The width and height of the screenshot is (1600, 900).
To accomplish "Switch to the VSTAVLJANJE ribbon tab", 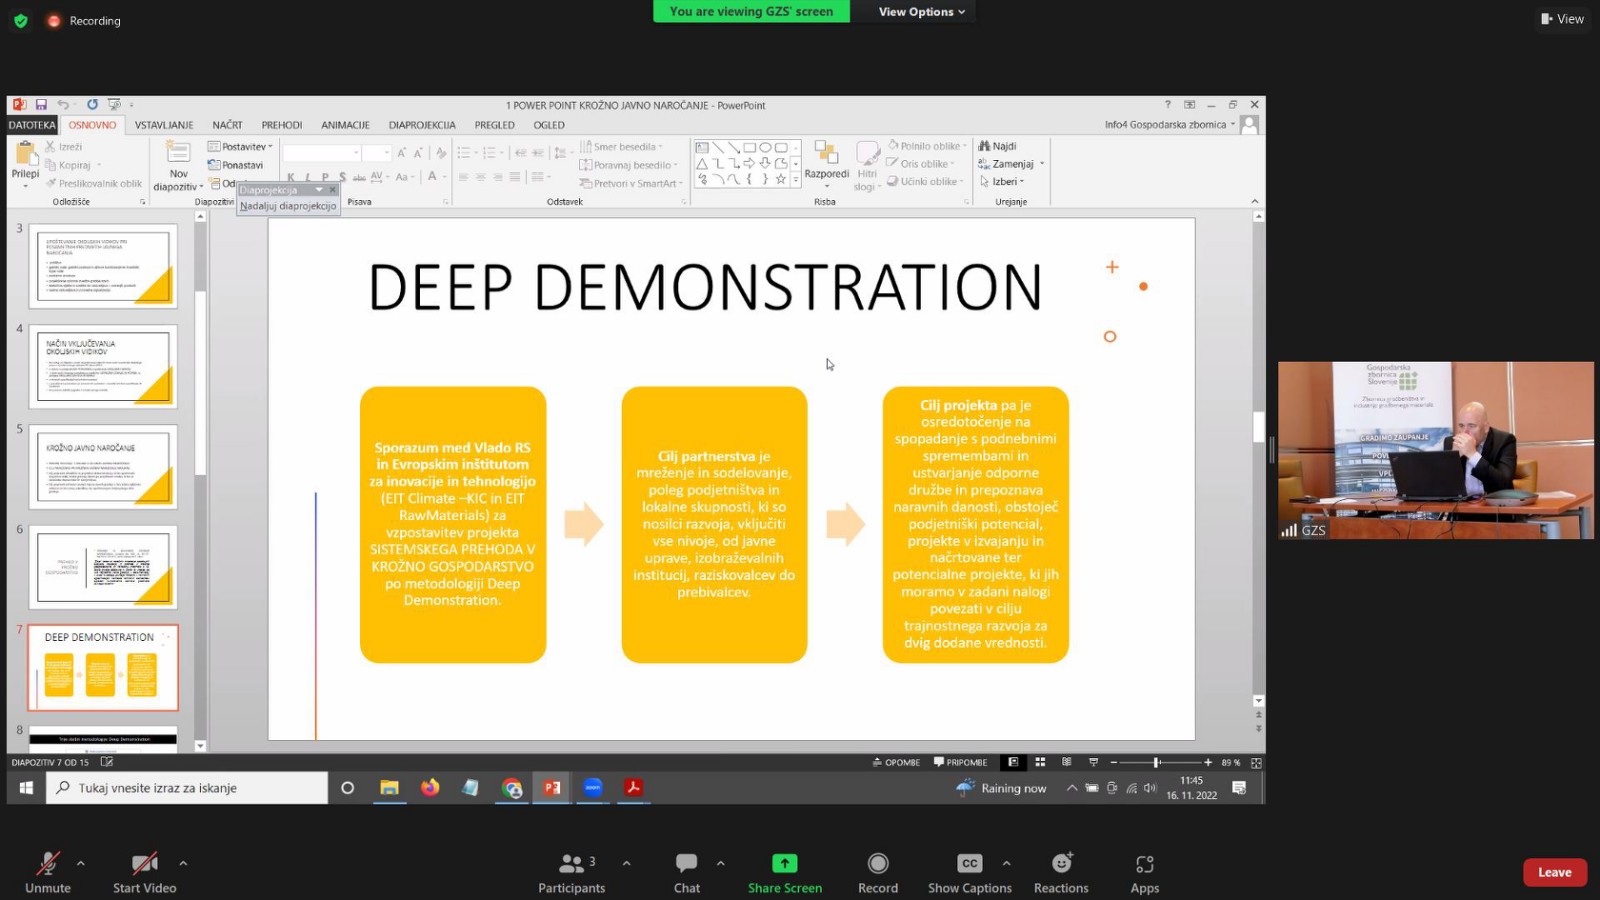I will click(164, 125).
